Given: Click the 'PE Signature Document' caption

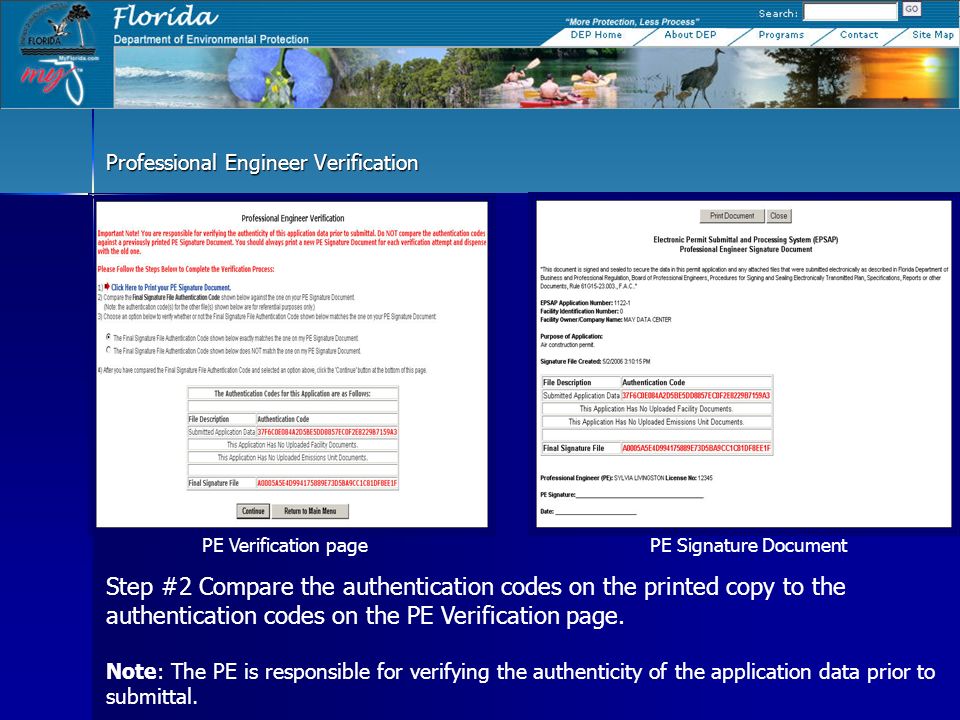Looking at the screenshot, I should coord(748,546).
